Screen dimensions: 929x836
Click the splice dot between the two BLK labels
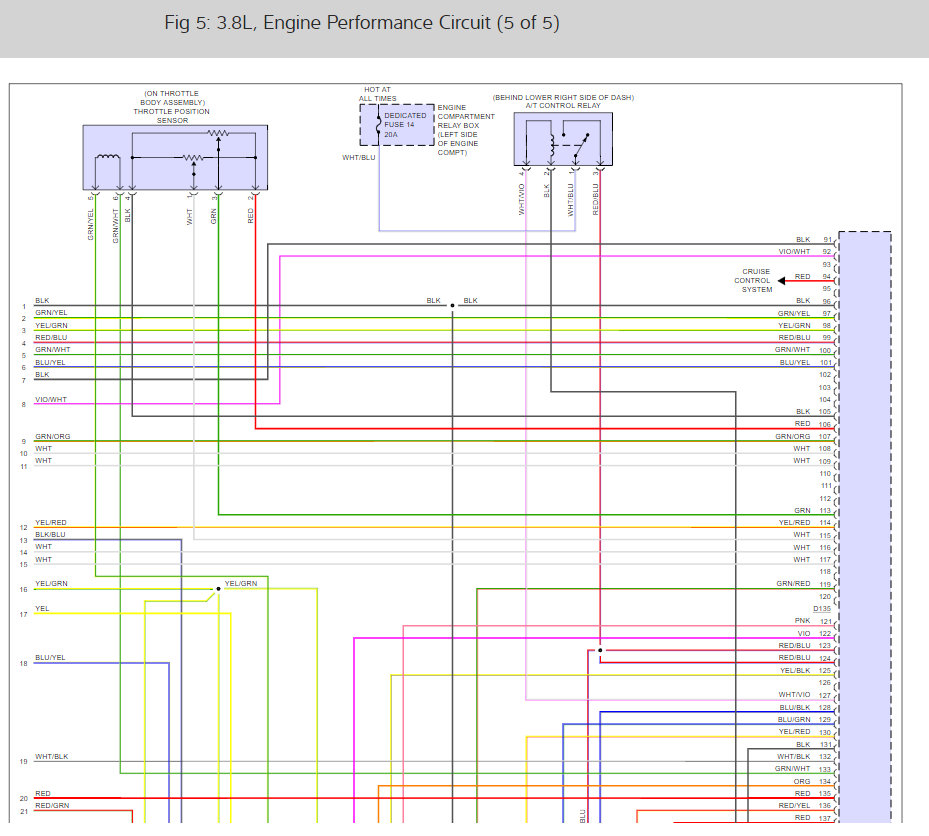point(452,305)
